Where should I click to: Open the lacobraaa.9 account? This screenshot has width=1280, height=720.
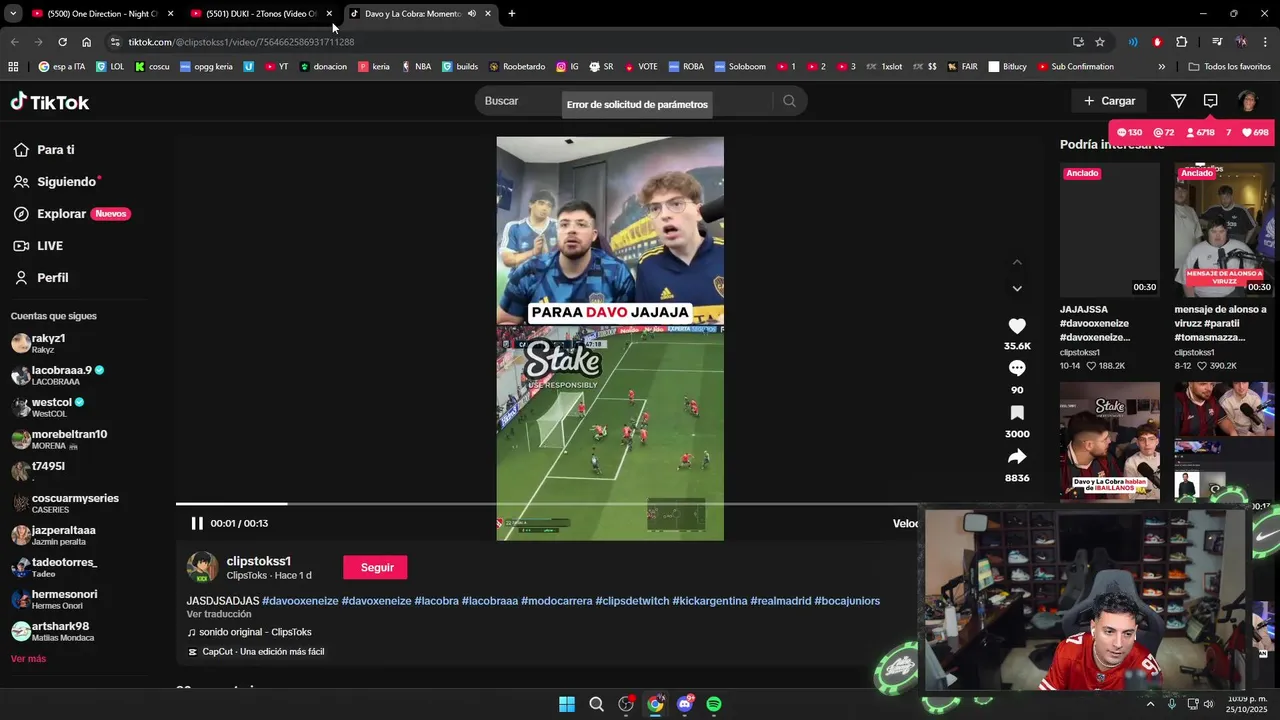click(57, 375)
